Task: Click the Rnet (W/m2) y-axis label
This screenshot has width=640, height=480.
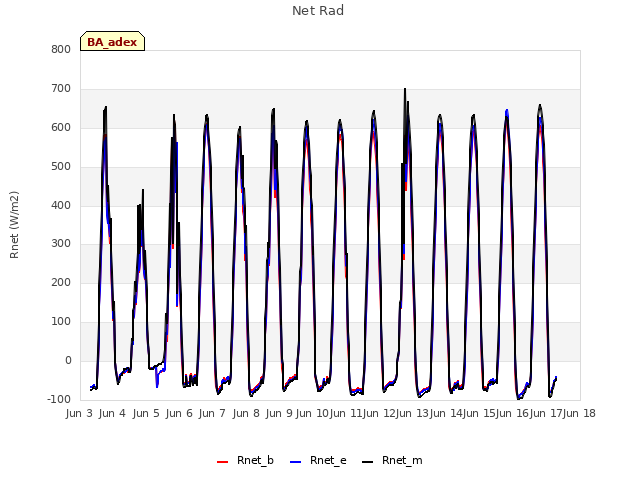Action: tap(14, 225)
